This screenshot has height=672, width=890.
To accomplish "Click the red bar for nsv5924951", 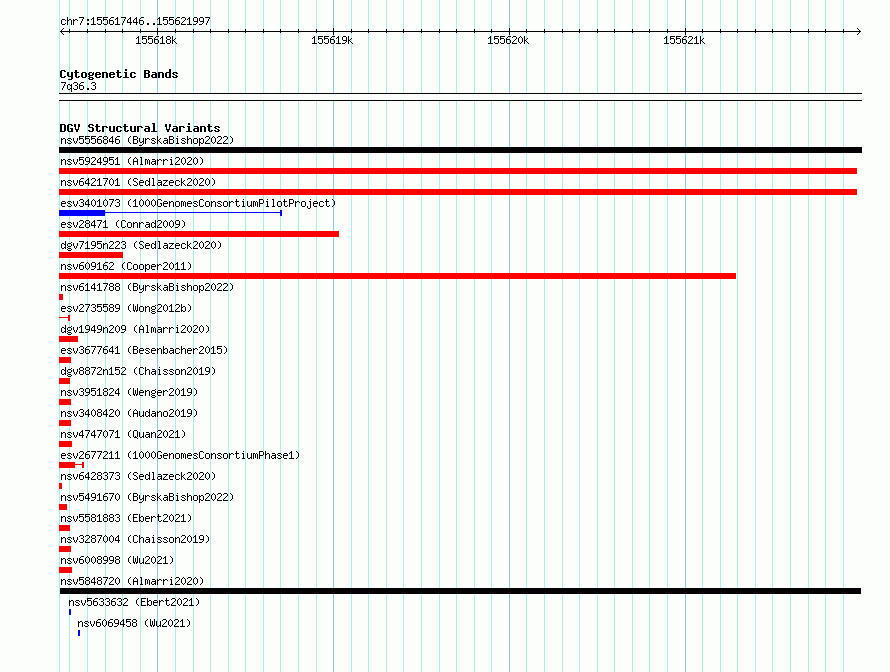I will (x=458, y=171).
